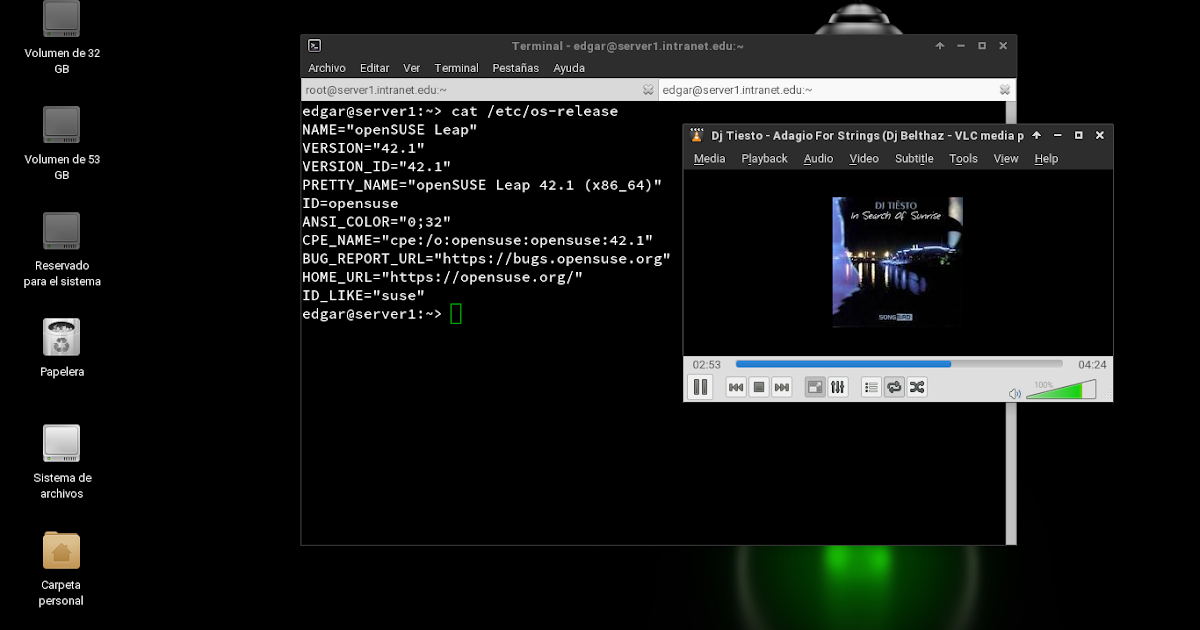Mute audio using the speaker icon
This screenshot has height=630, width=1200.
[1014, 392]
